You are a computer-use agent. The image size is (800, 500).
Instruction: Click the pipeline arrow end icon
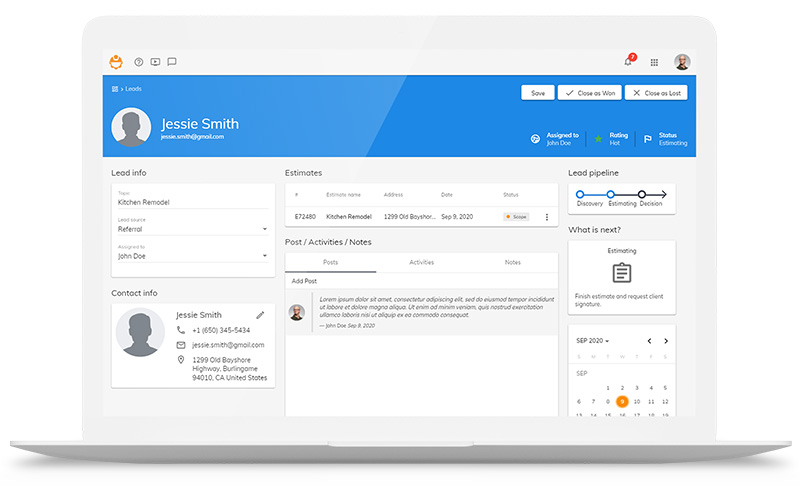[x=662, y=194]
